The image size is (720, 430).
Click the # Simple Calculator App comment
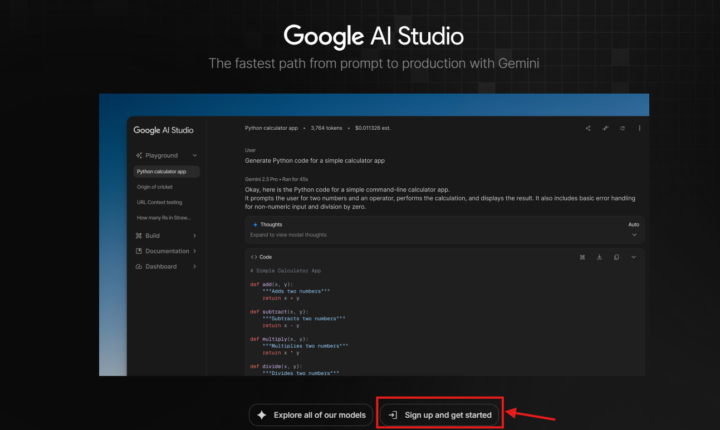coord(286,271)
